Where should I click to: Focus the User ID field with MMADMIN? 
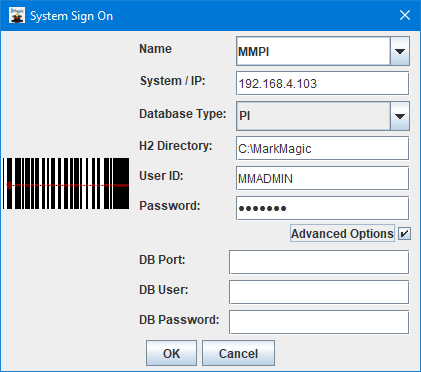coord(322,178)
